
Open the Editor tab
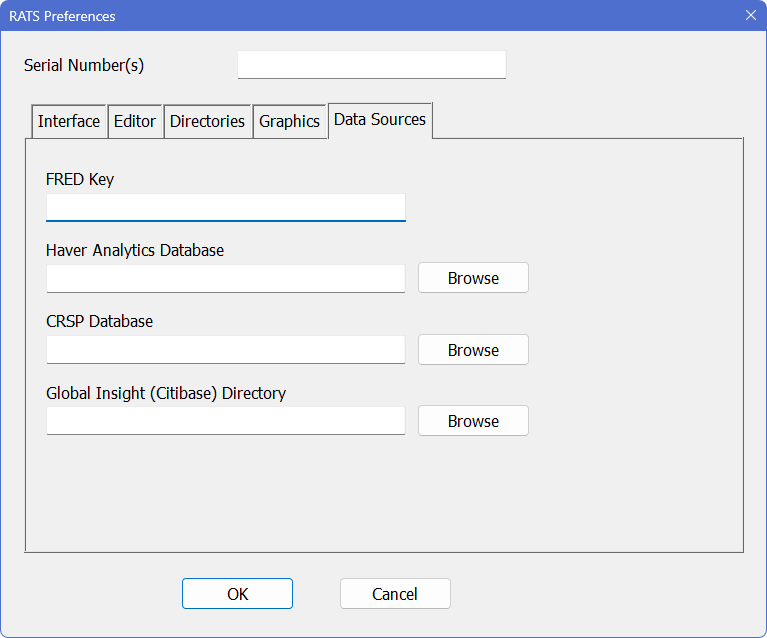135,121
